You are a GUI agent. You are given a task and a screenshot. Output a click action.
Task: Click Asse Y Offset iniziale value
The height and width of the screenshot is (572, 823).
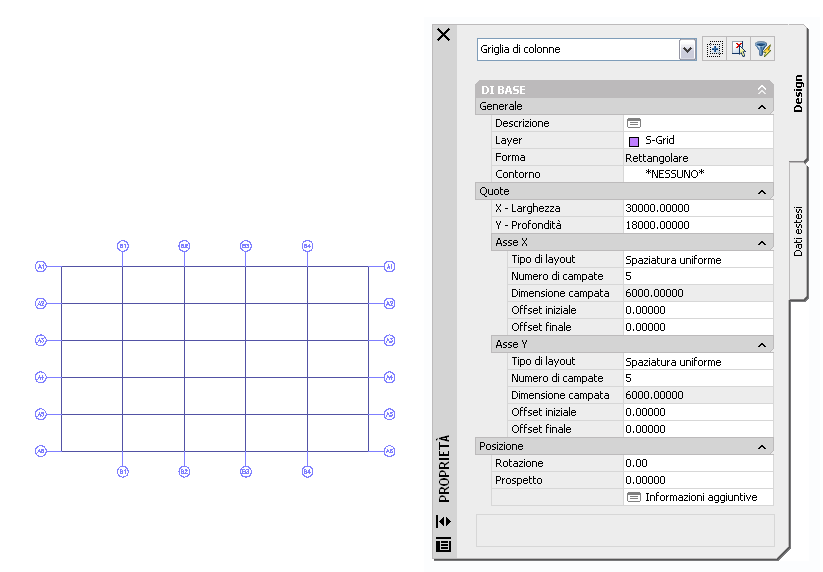(698, 412)
